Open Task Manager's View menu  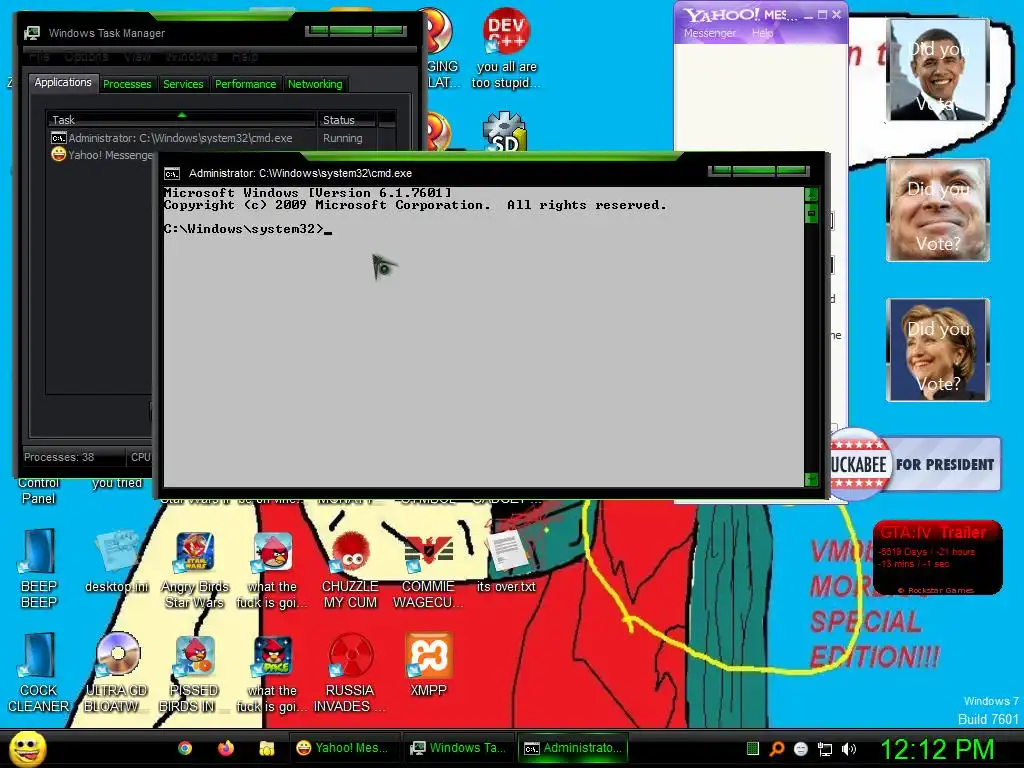(137, 57)
